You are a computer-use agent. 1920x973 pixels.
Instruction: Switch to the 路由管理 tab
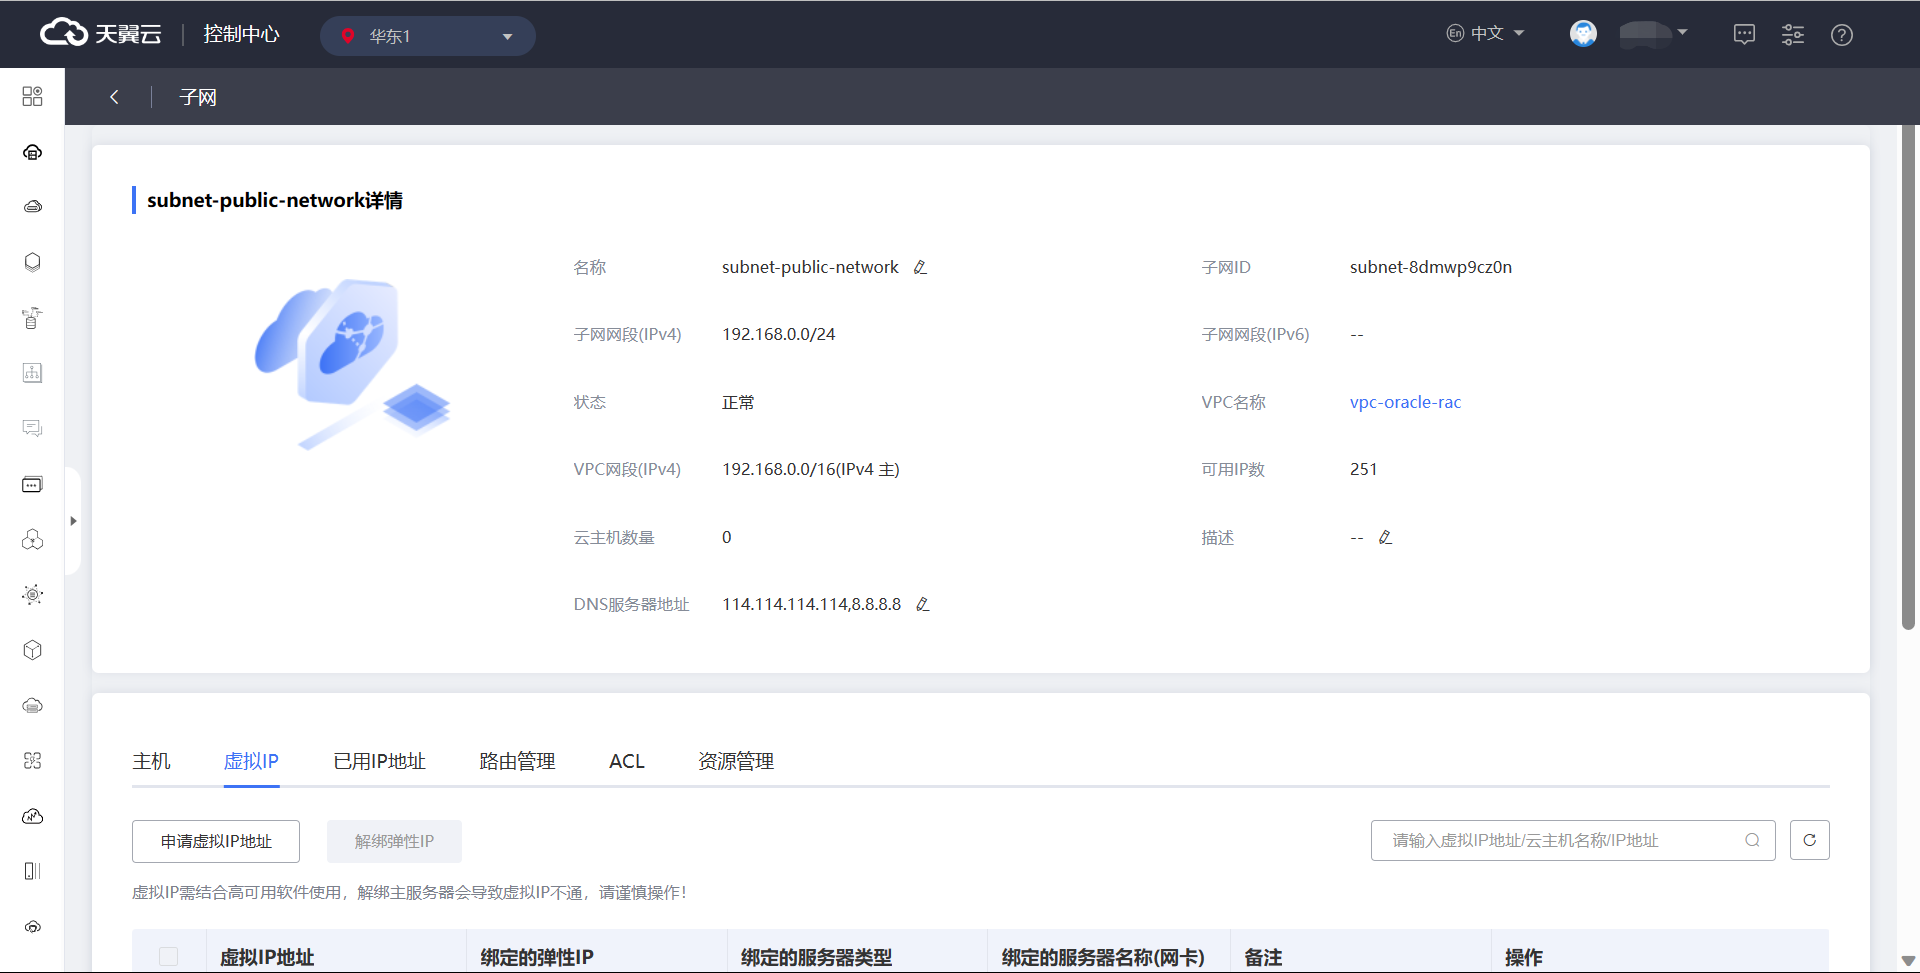(x=517, y=761)
